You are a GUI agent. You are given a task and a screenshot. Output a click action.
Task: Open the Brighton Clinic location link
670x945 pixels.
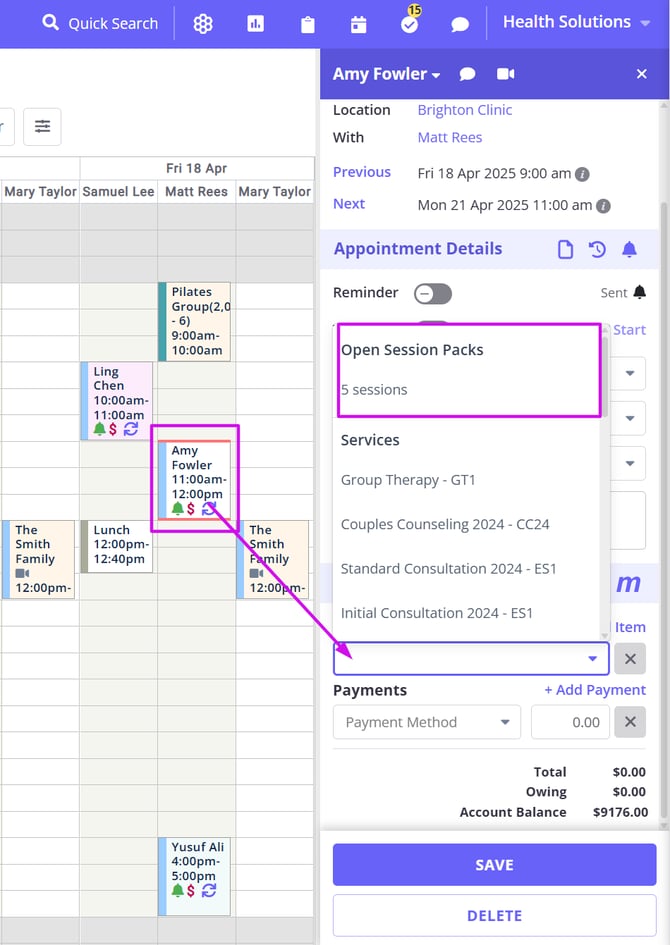(x=464, y=110)
